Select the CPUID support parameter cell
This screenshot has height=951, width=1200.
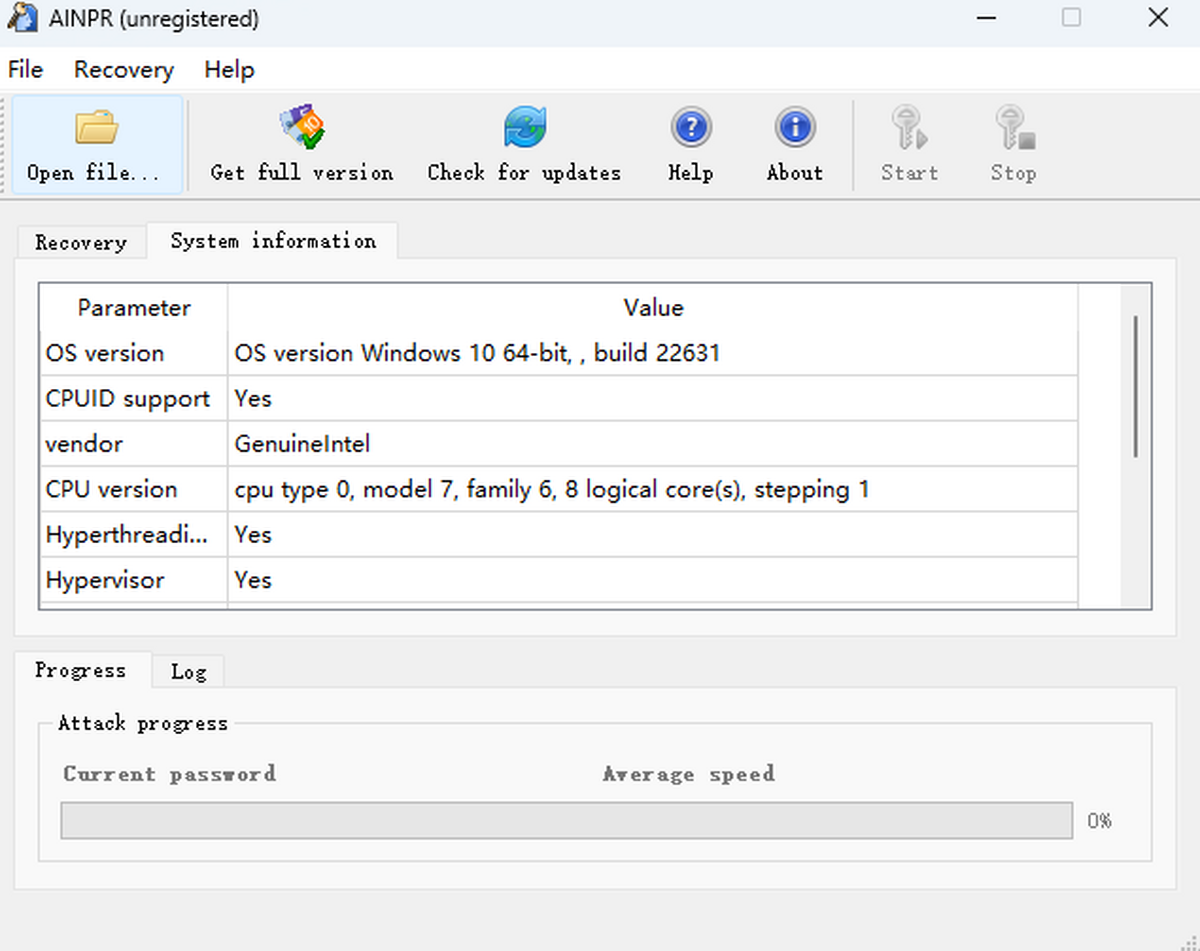134,398
